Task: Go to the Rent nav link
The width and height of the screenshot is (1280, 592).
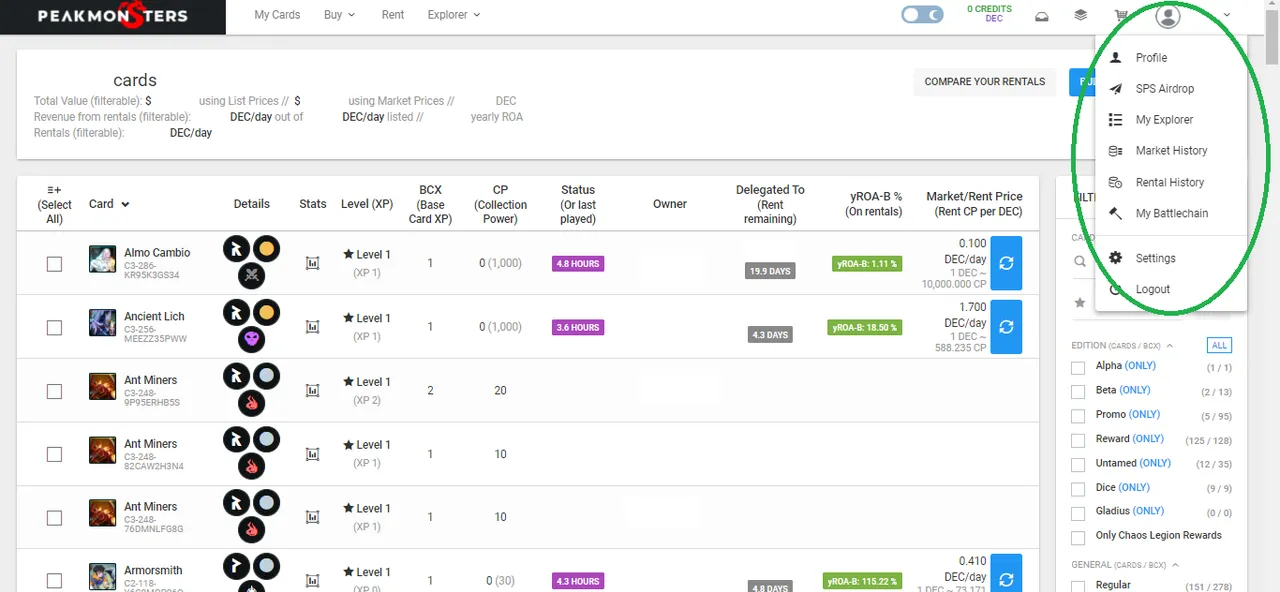Action: tap(393, 15)
